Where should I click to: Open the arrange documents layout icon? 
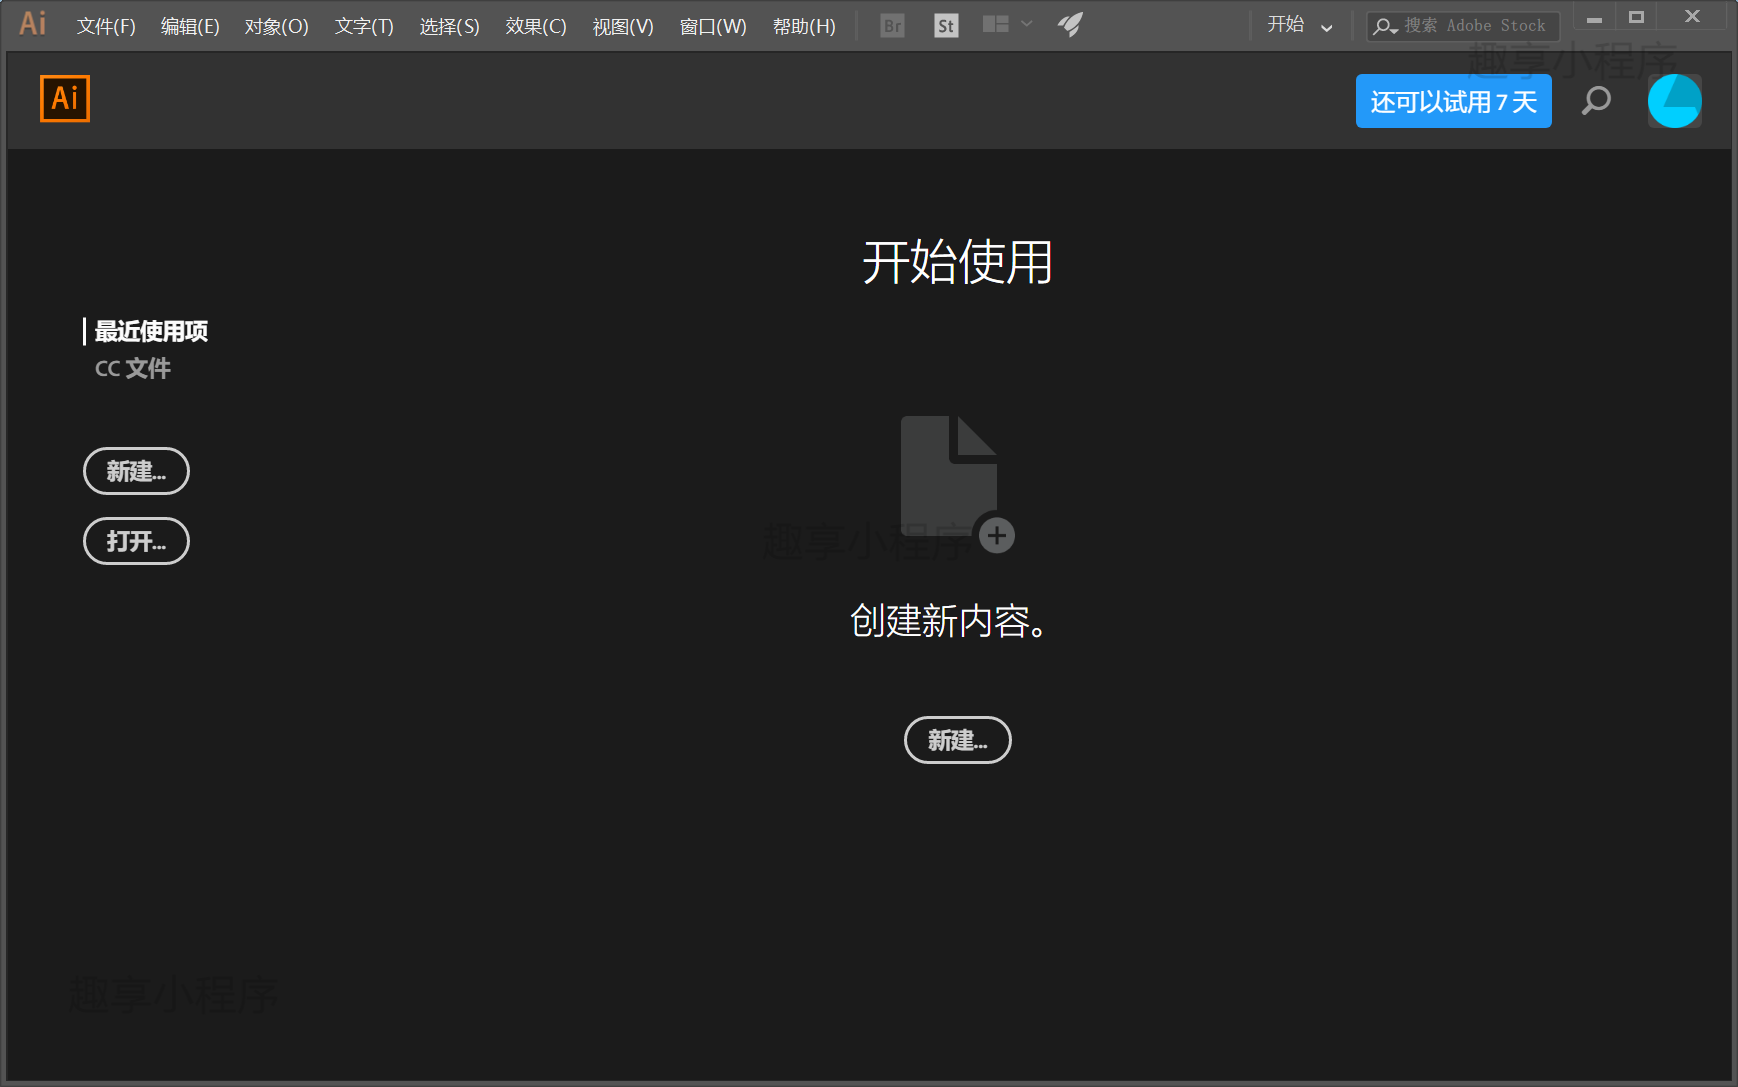[996, 24]
